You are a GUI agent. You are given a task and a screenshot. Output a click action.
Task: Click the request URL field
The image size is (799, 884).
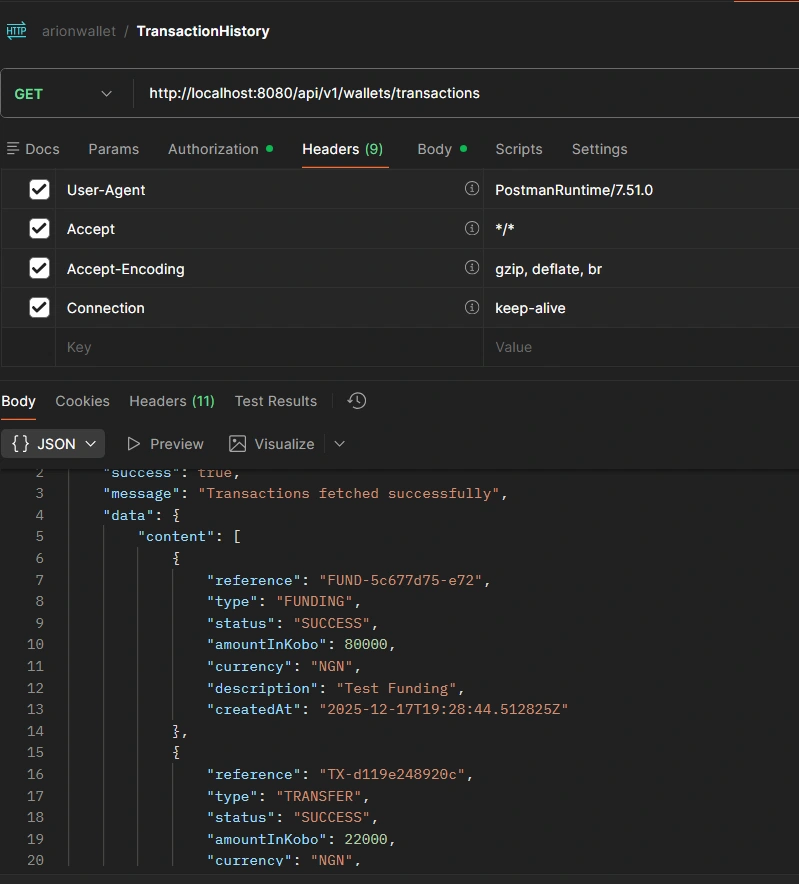(460, 93)
